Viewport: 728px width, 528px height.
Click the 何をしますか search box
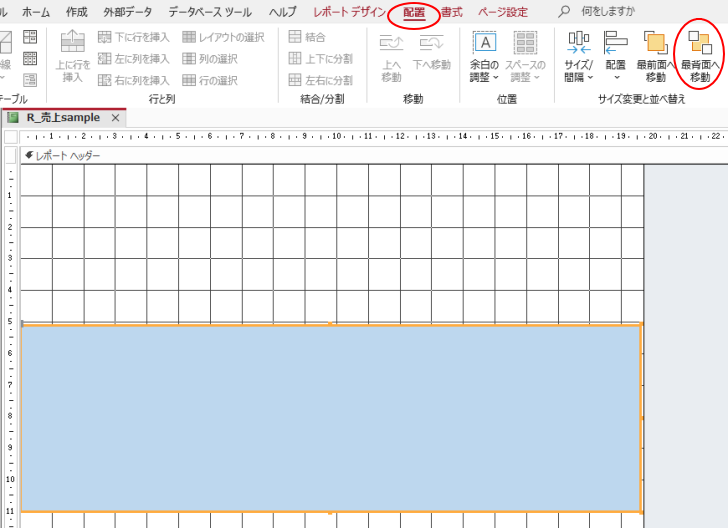tap(608, 11)
